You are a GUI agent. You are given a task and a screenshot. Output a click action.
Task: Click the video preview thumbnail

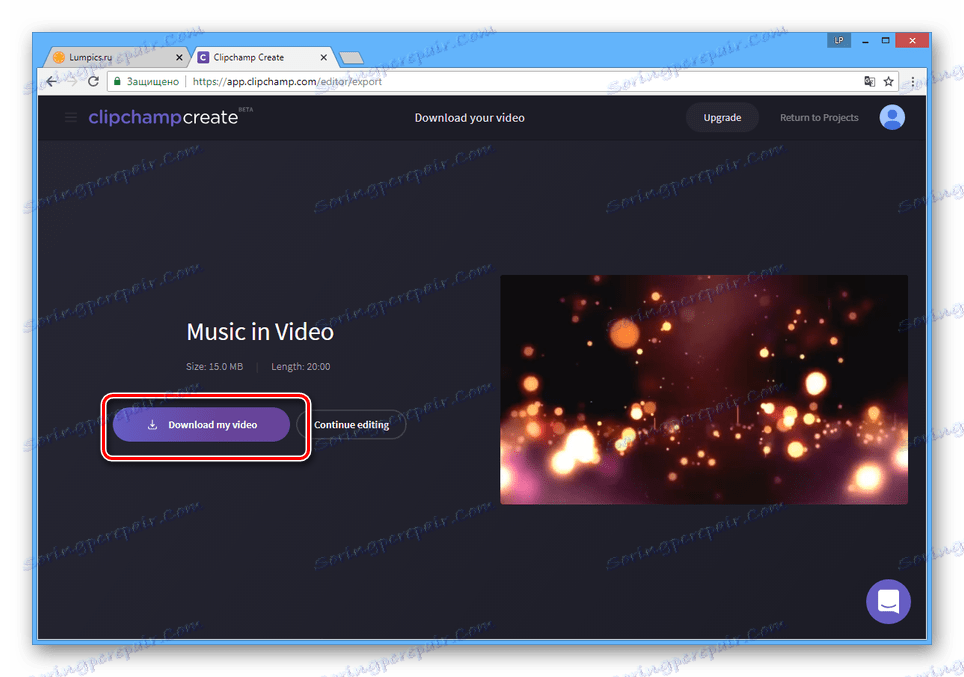click(703, 389)
